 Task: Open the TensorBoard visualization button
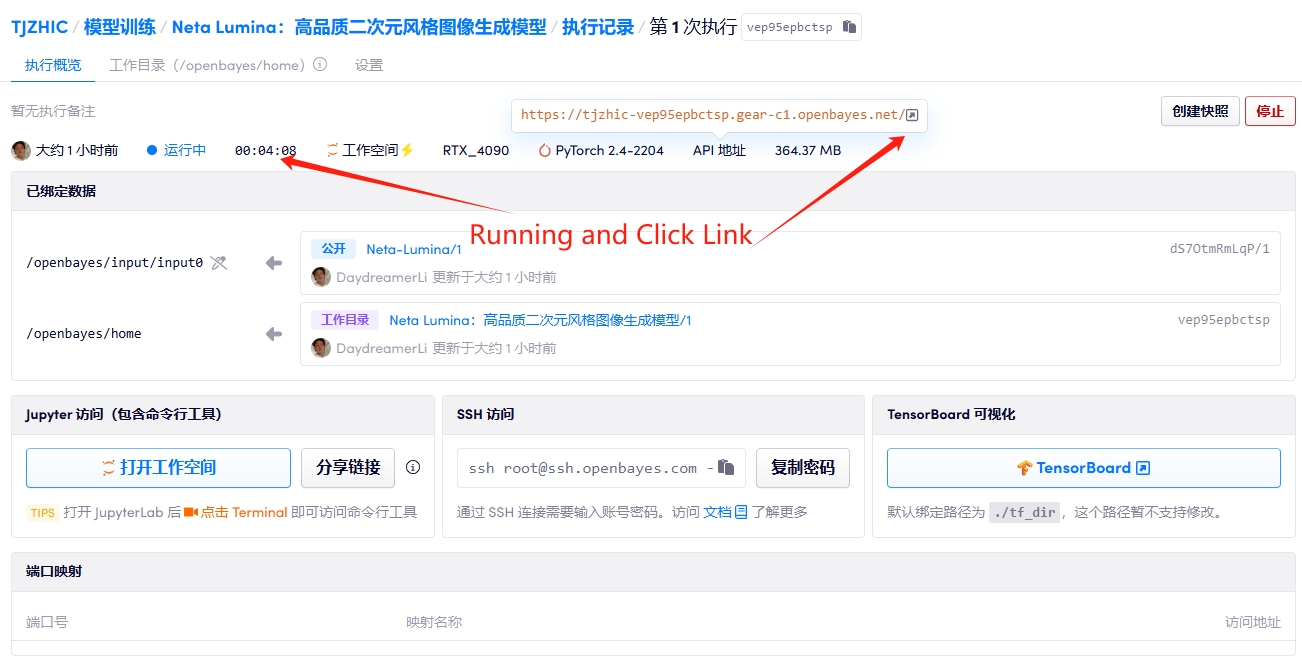[x=1083, y=467]
